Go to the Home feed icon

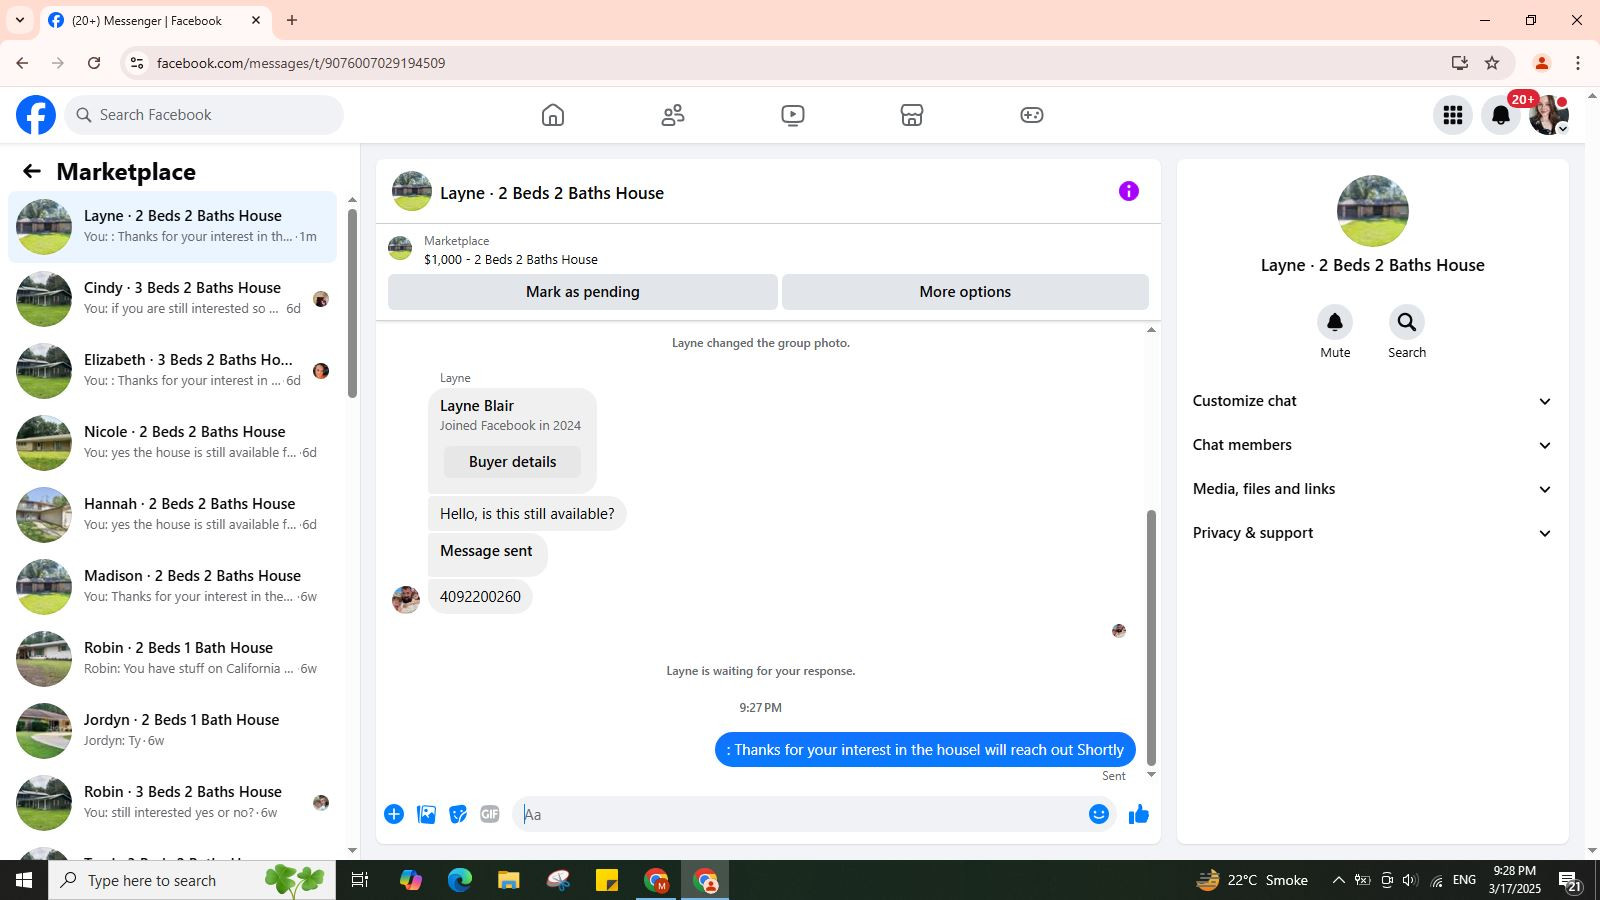[553, 115]
